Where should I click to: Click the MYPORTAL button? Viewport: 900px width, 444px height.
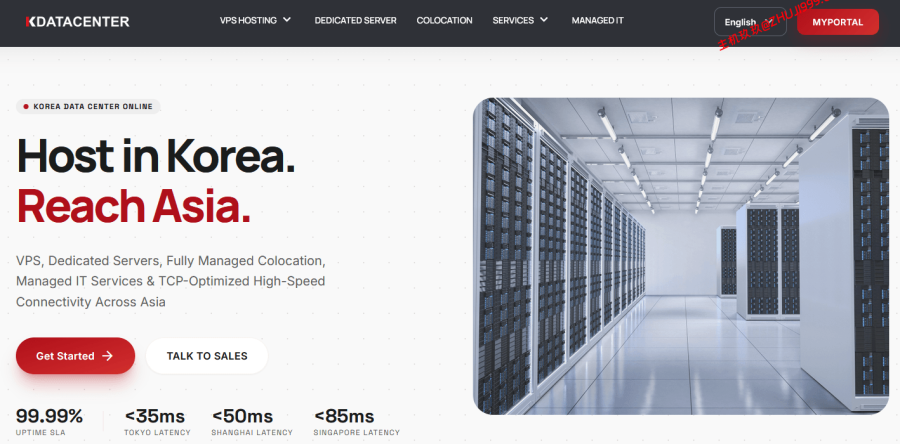tap(837, 22)
